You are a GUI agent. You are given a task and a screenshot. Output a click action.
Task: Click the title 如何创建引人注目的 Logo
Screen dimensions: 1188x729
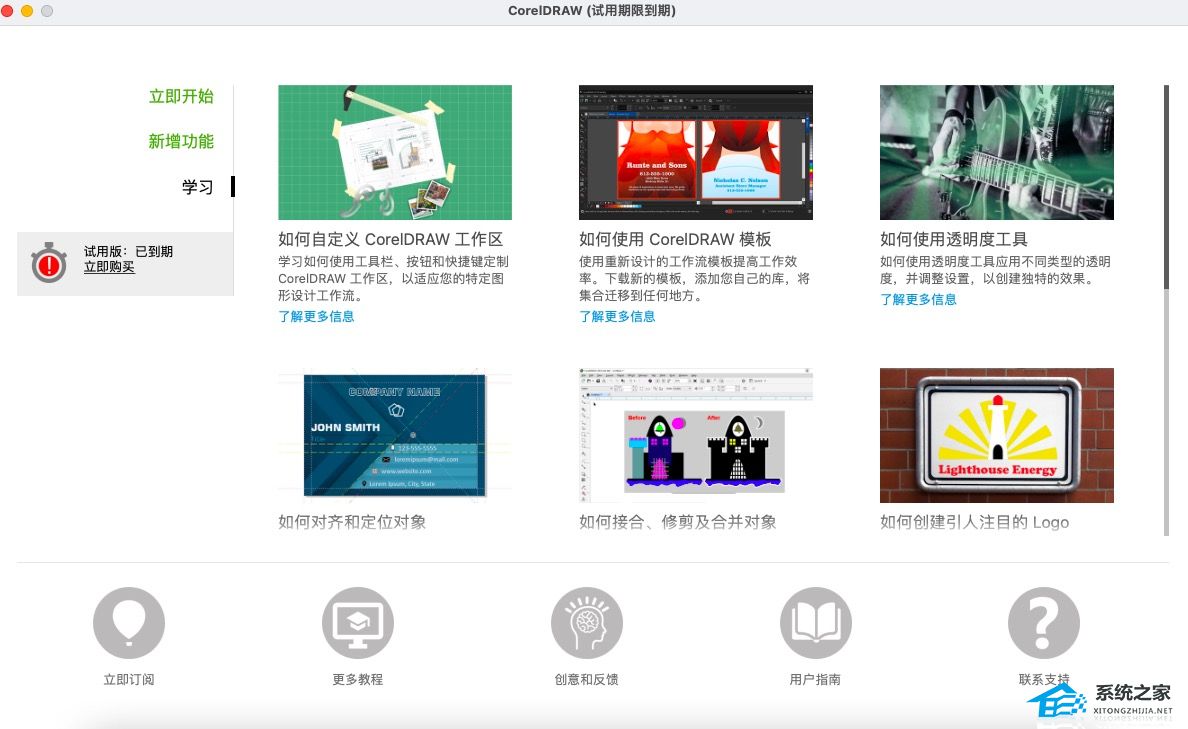(974, 522)
